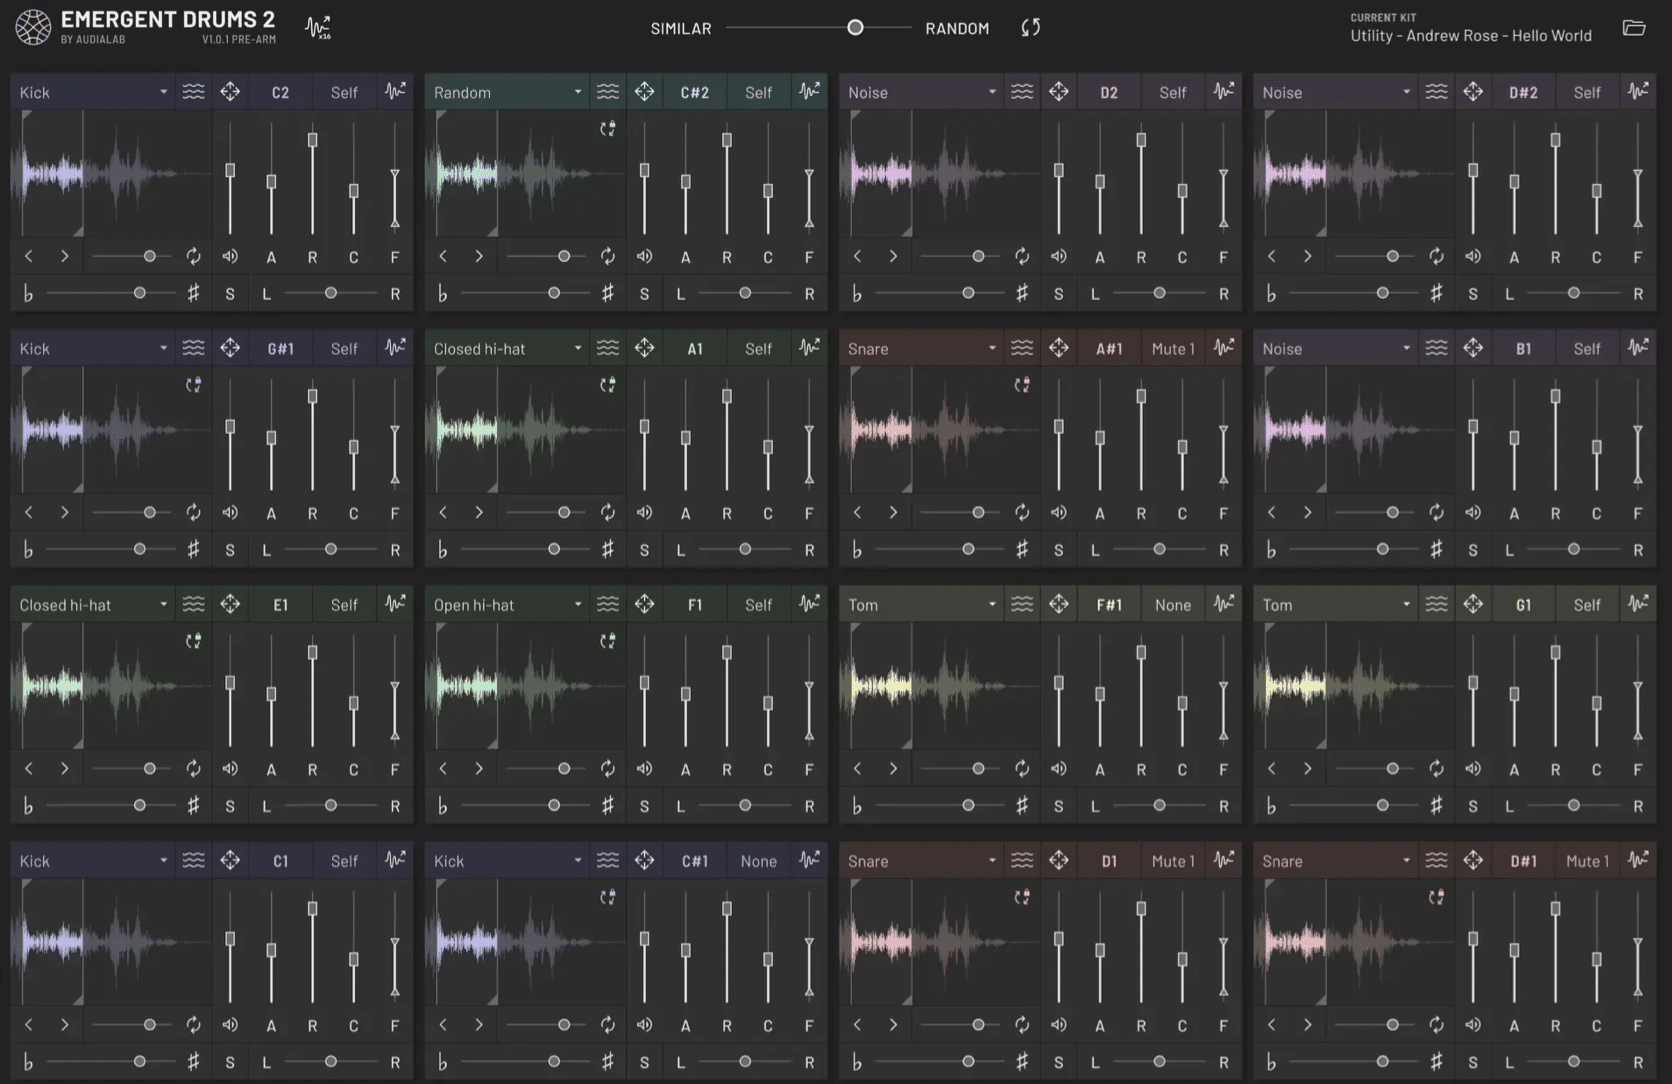Open the Open hi-hat dropdown on the F1 pad

507,604
